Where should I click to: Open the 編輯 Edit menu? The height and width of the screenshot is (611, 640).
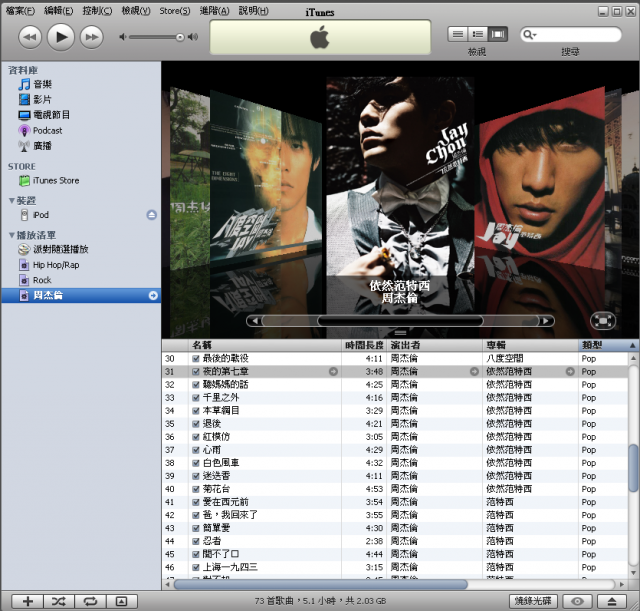tap(58, 11)
